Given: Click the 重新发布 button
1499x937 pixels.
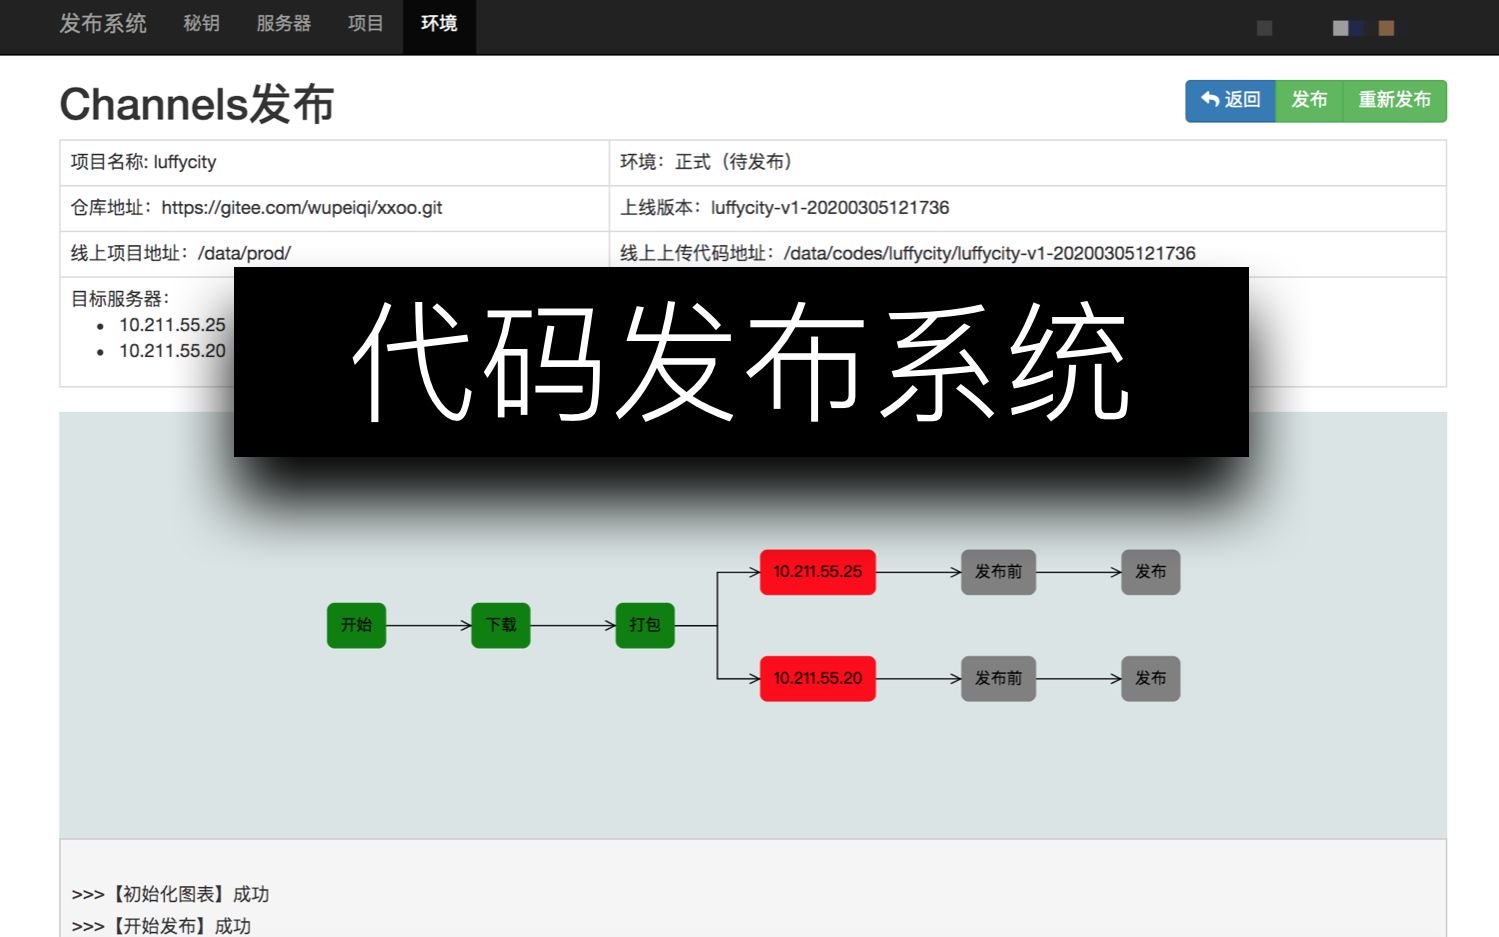Looking at the screenshot, I should [x=1394, y=101].
